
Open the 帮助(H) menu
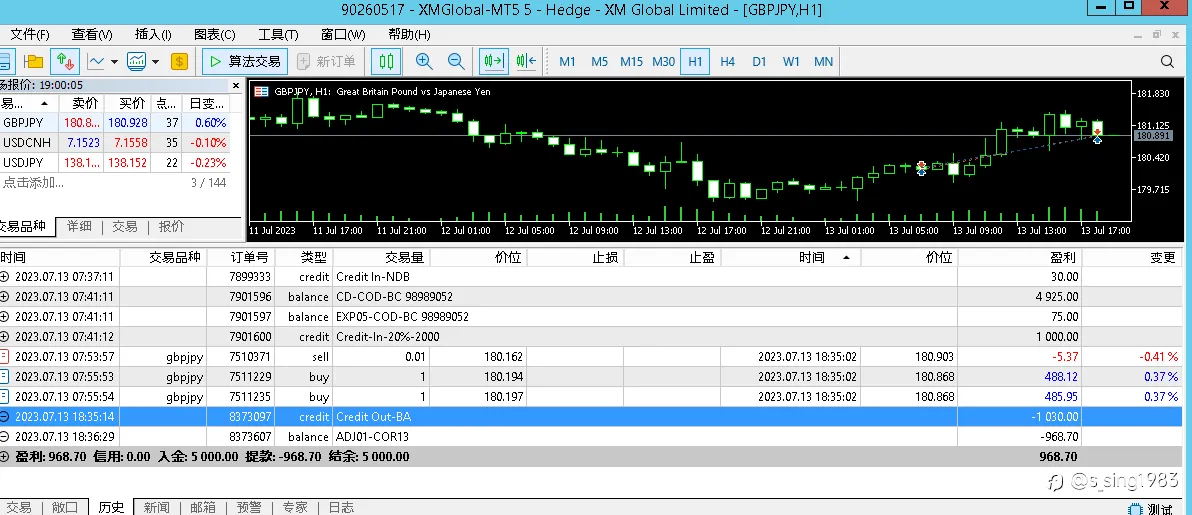pyautogui.click(x=409, y=34)
